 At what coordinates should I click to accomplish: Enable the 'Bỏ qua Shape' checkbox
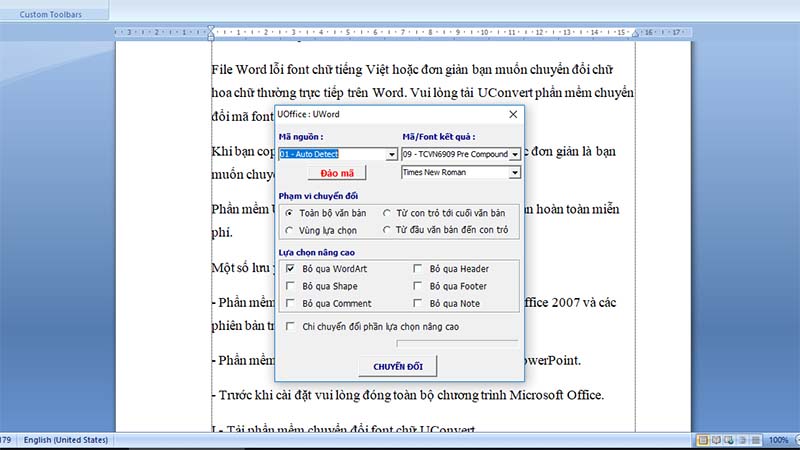pos(290,286)
